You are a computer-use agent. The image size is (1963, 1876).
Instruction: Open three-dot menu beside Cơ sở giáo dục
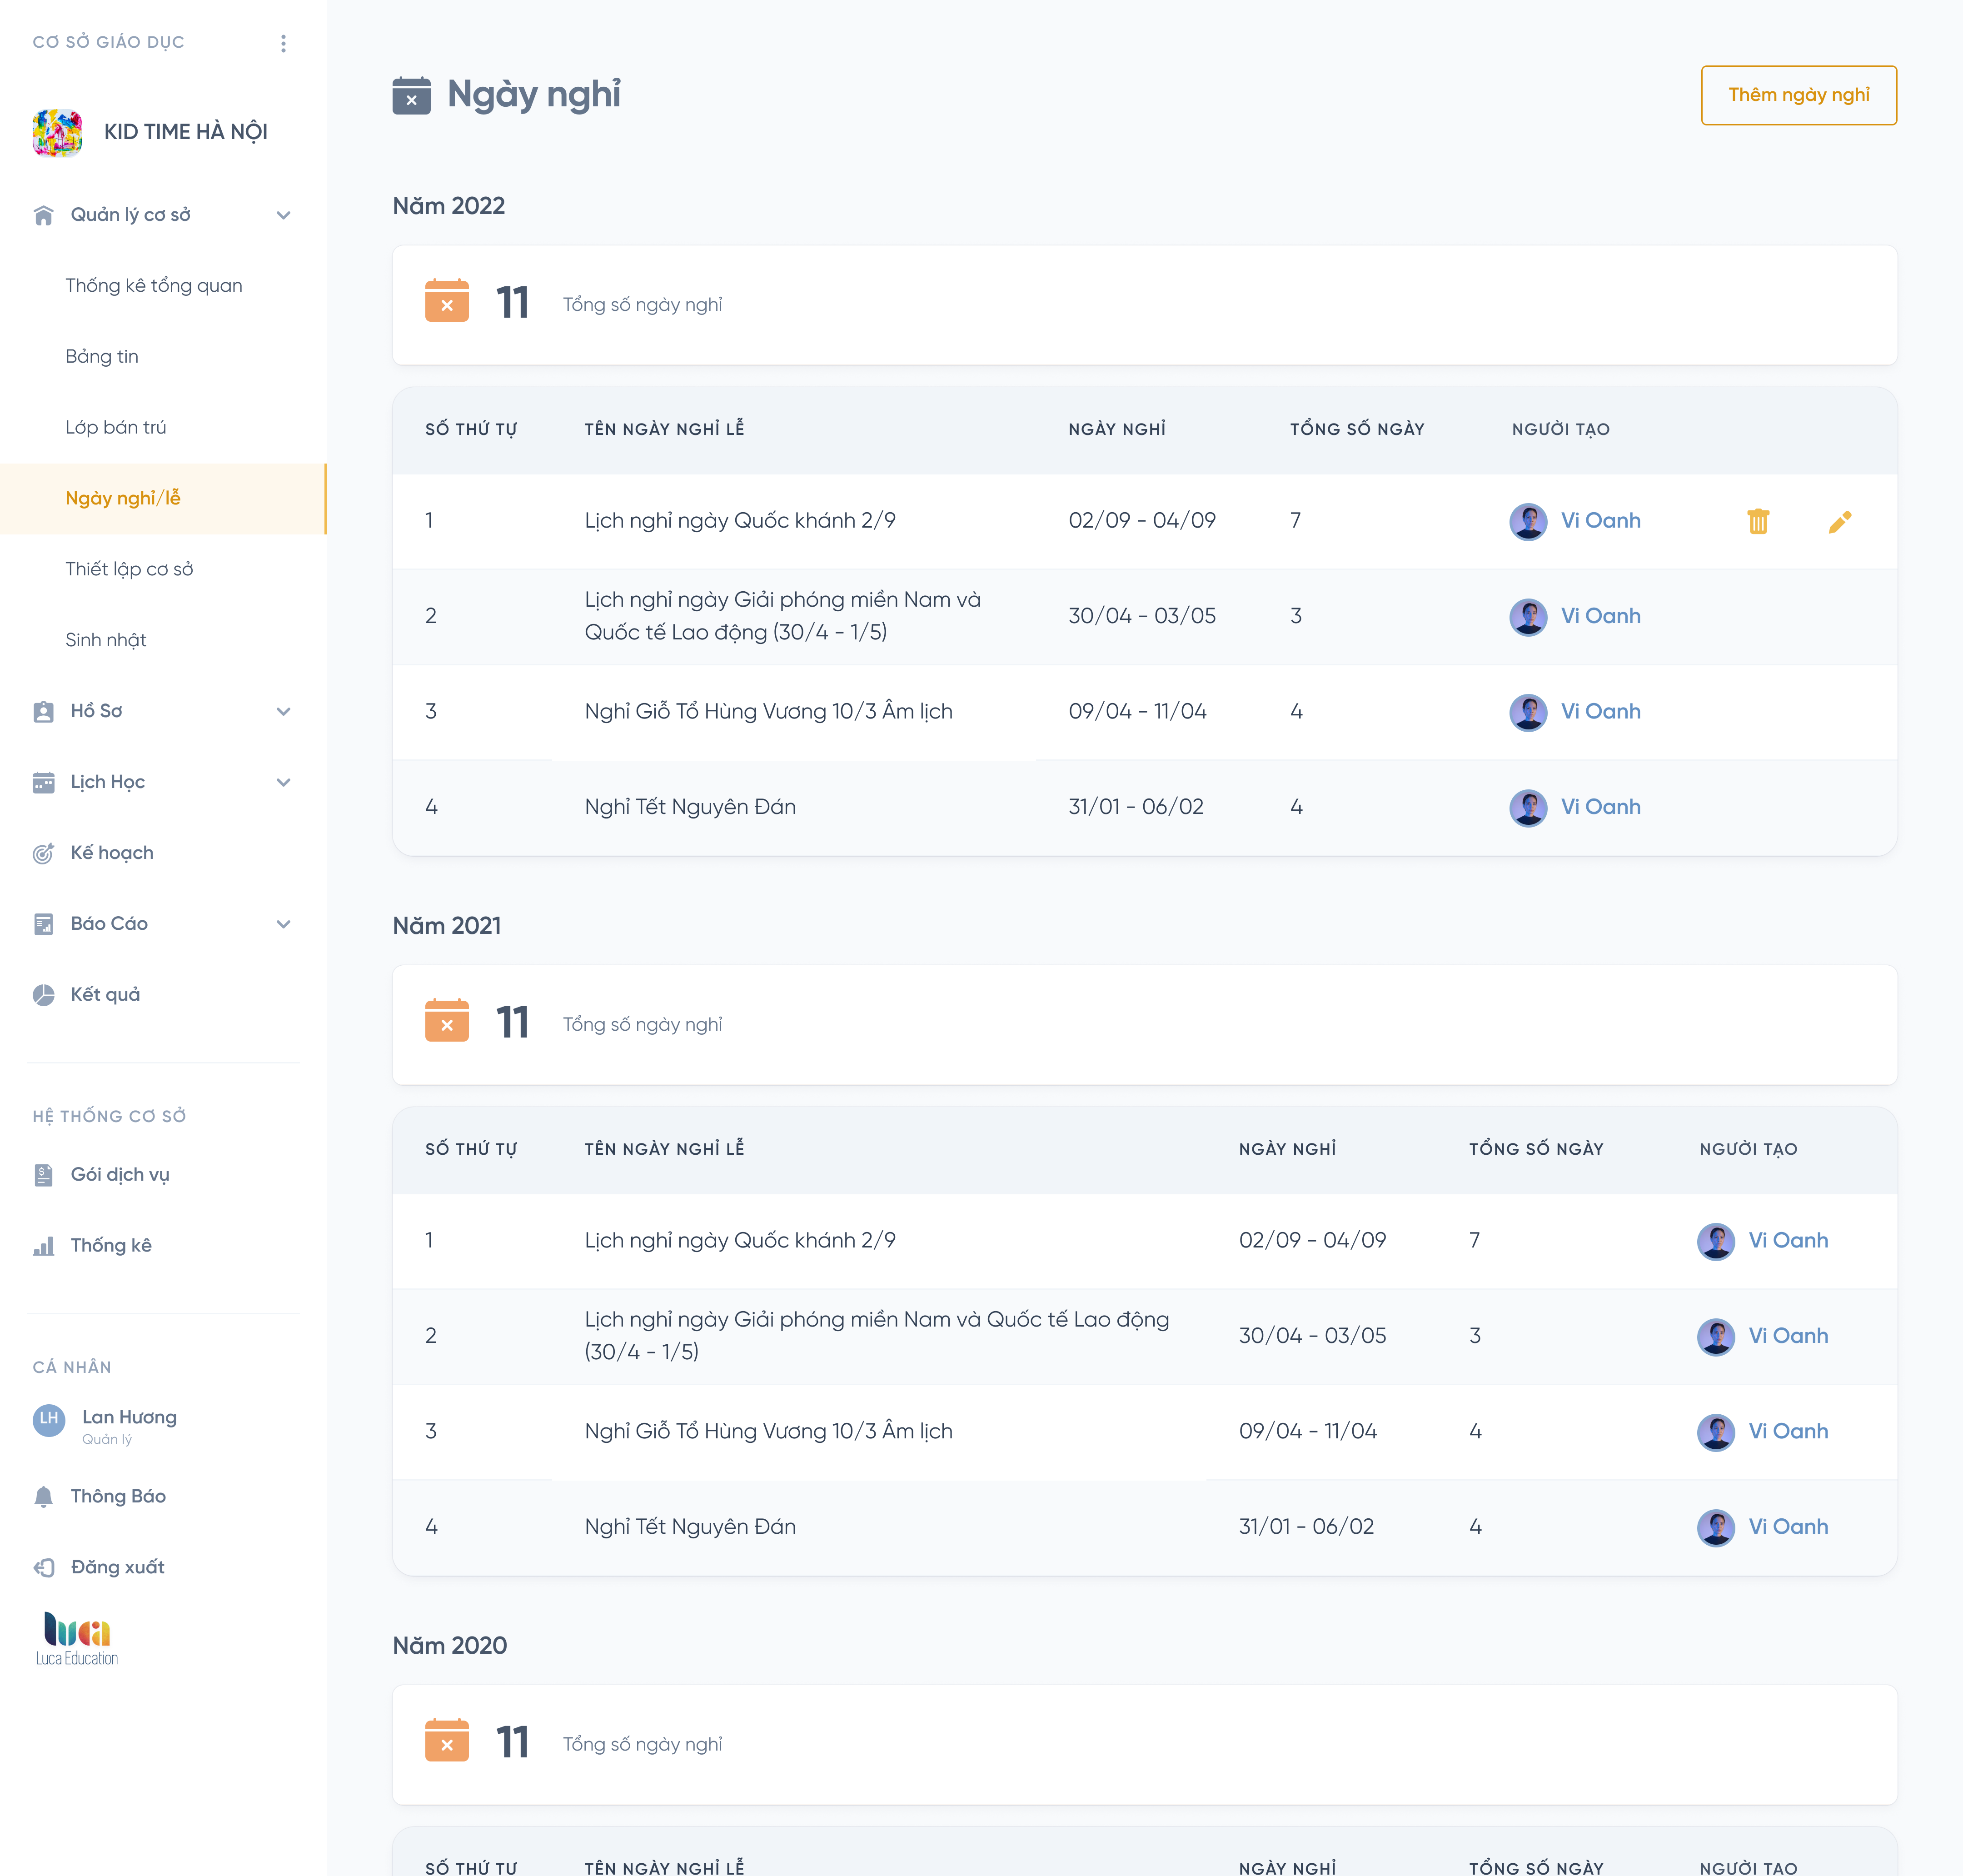283,43
